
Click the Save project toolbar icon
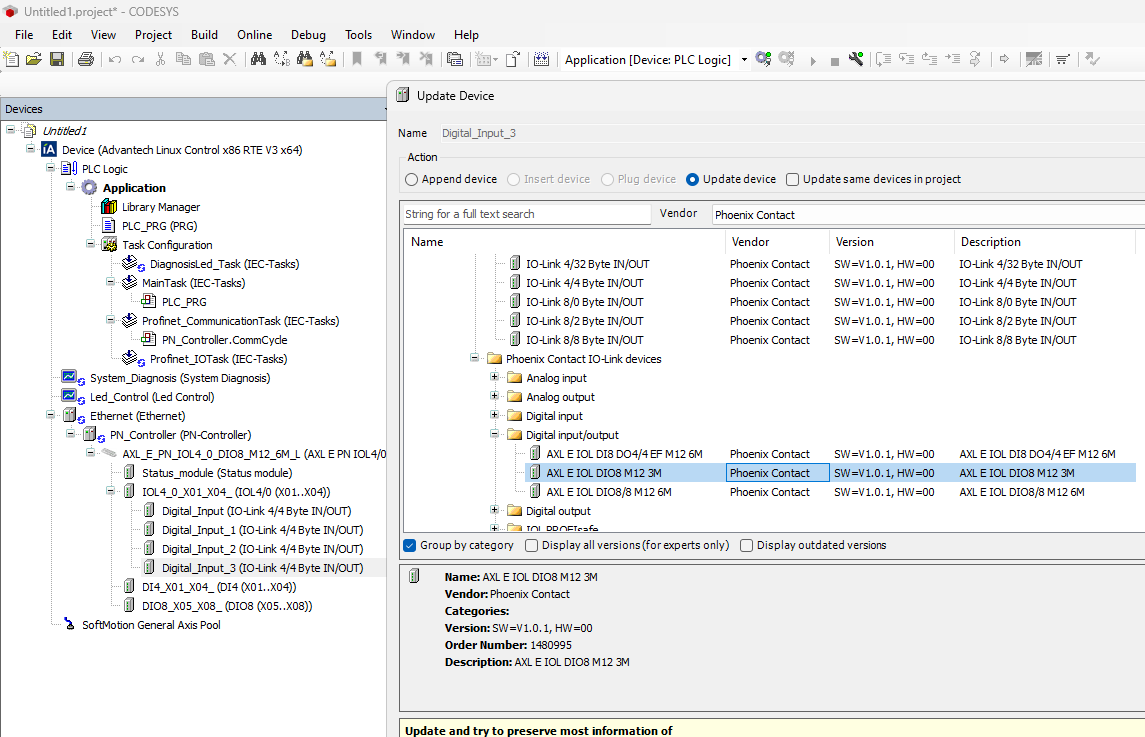(57, 60)
